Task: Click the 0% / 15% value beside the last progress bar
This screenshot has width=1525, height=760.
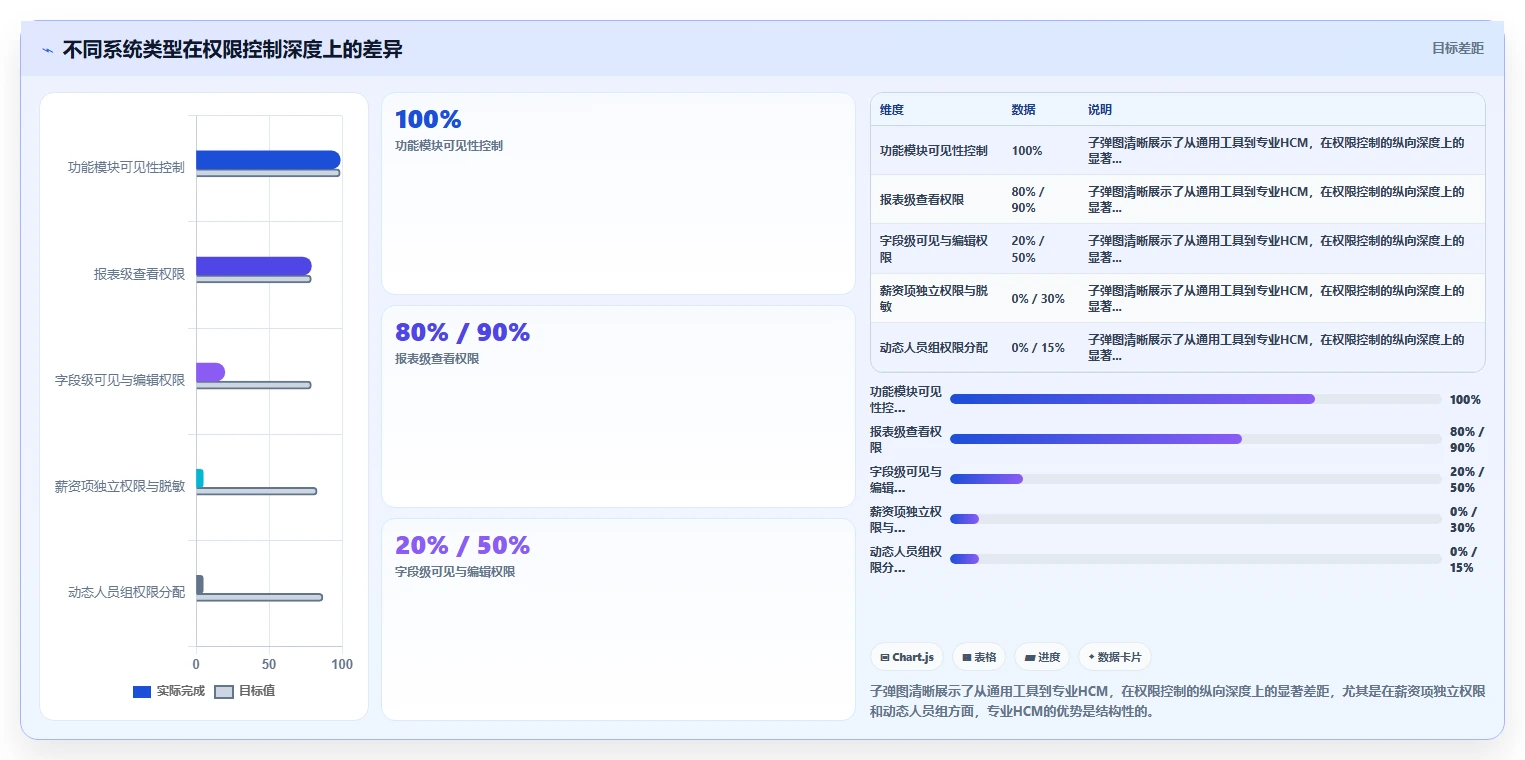Action: (1464, 559)
